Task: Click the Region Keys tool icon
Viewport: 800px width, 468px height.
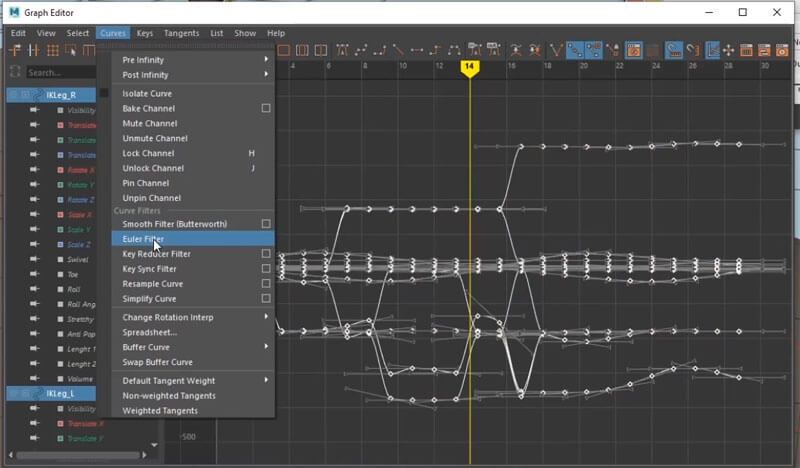Action: coord(70,49)
